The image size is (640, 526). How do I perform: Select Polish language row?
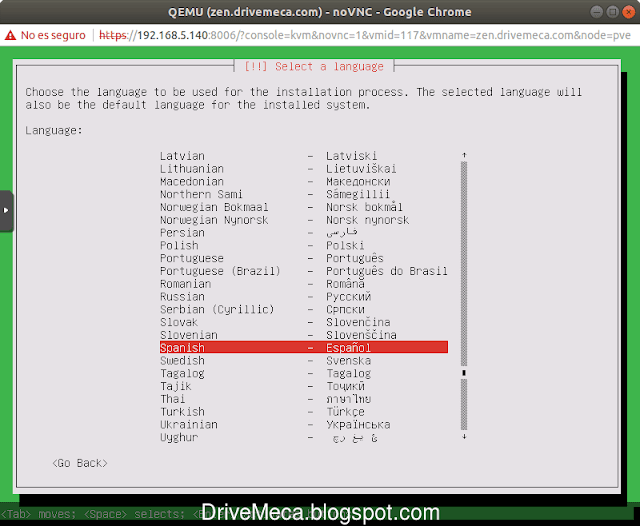(x=304, y=246)
